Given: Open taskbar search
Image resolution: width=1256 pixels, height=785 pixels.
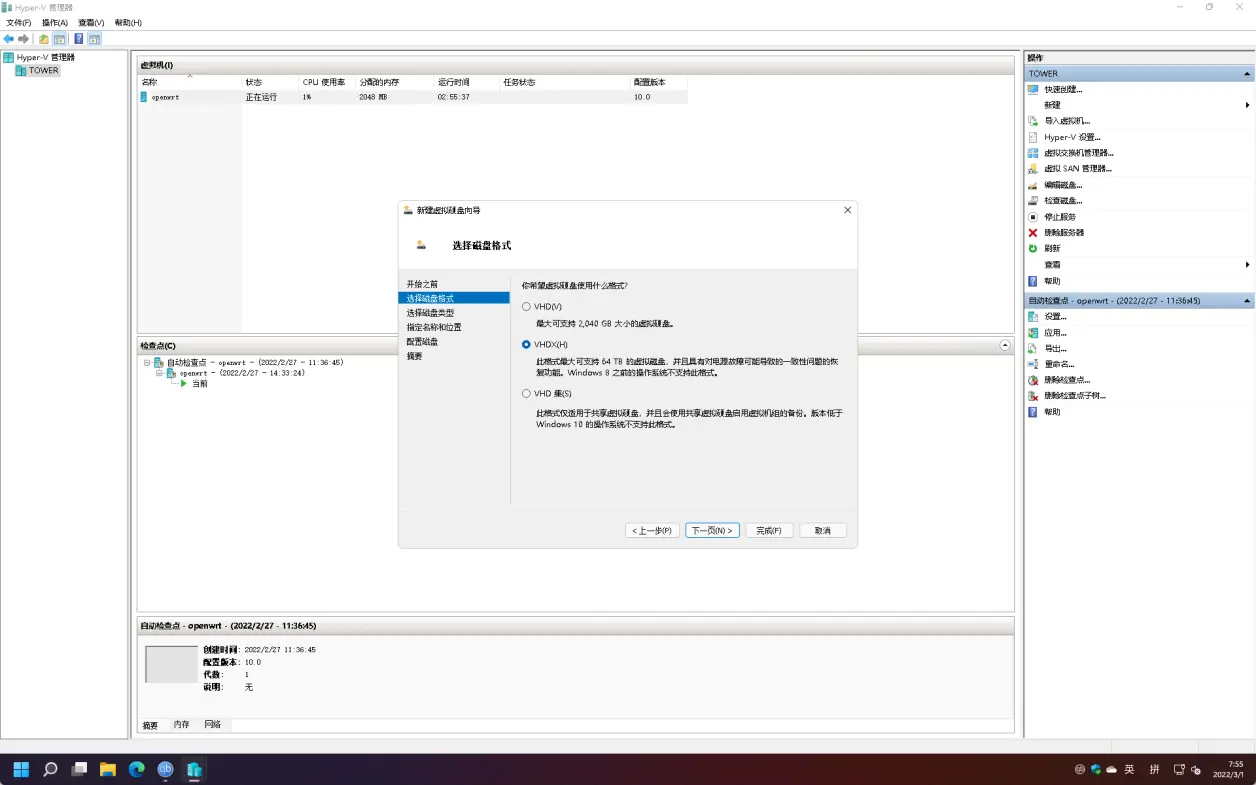Looking at the screenshot, I should [x=50, y=770].
